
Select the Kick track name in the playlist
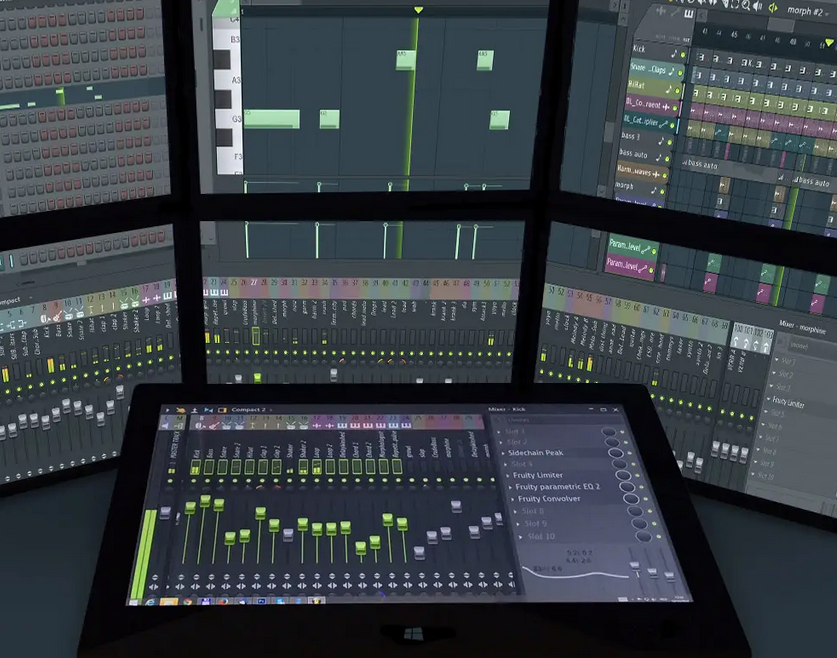(639, 49)
